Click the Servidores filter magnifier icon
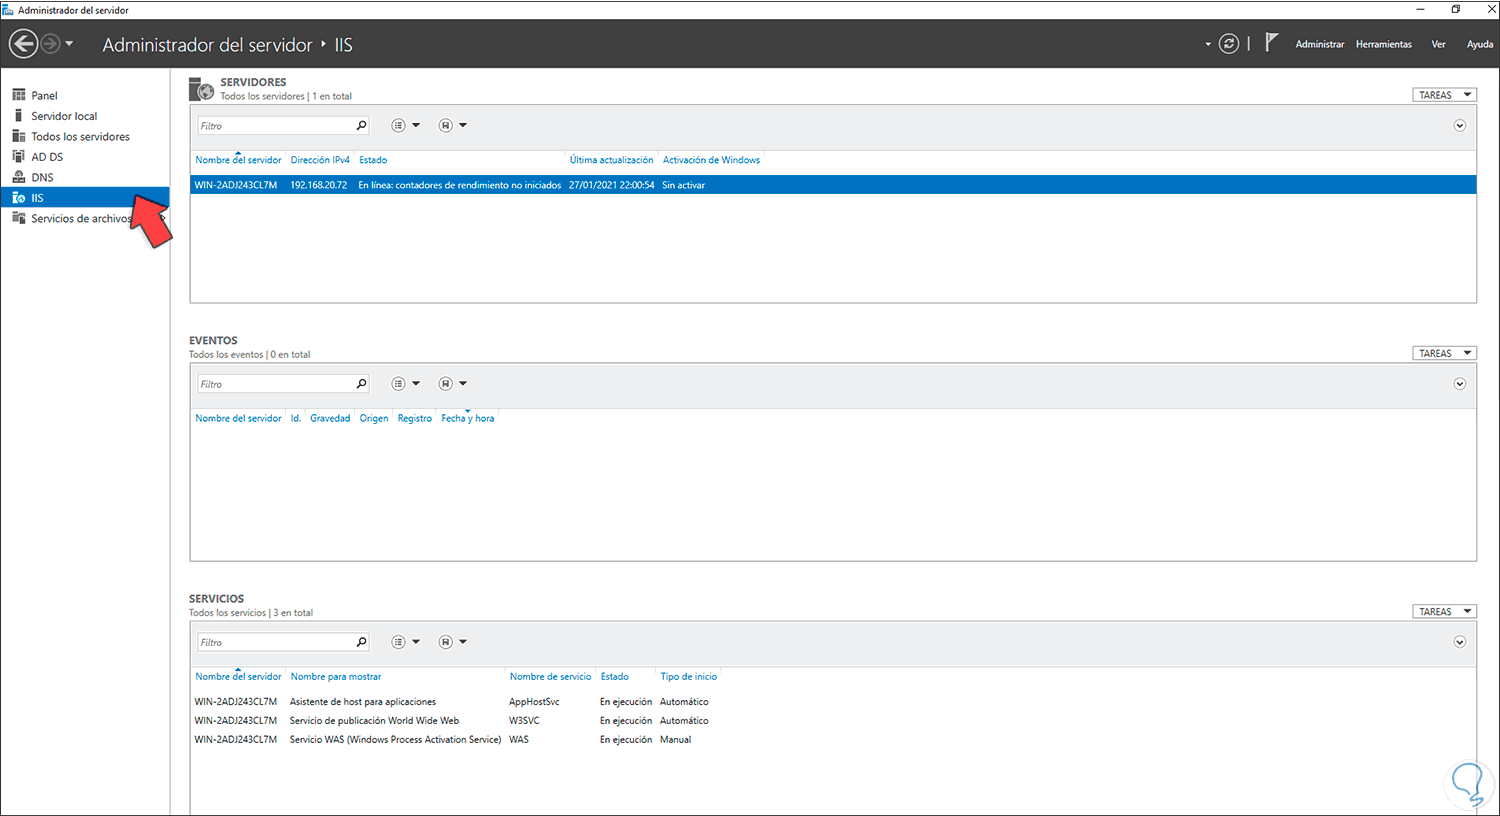The width and height of the screenshot is (1500, 816). 362,126
